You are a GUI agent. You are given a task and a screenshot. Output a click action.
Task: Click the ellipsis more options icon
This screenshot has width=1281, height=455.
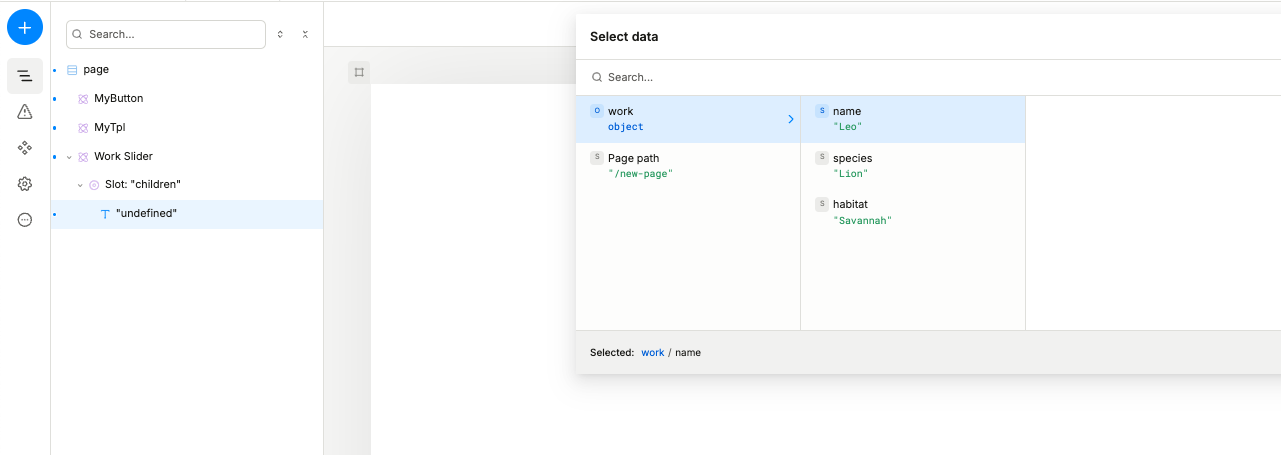coord(25,220)
